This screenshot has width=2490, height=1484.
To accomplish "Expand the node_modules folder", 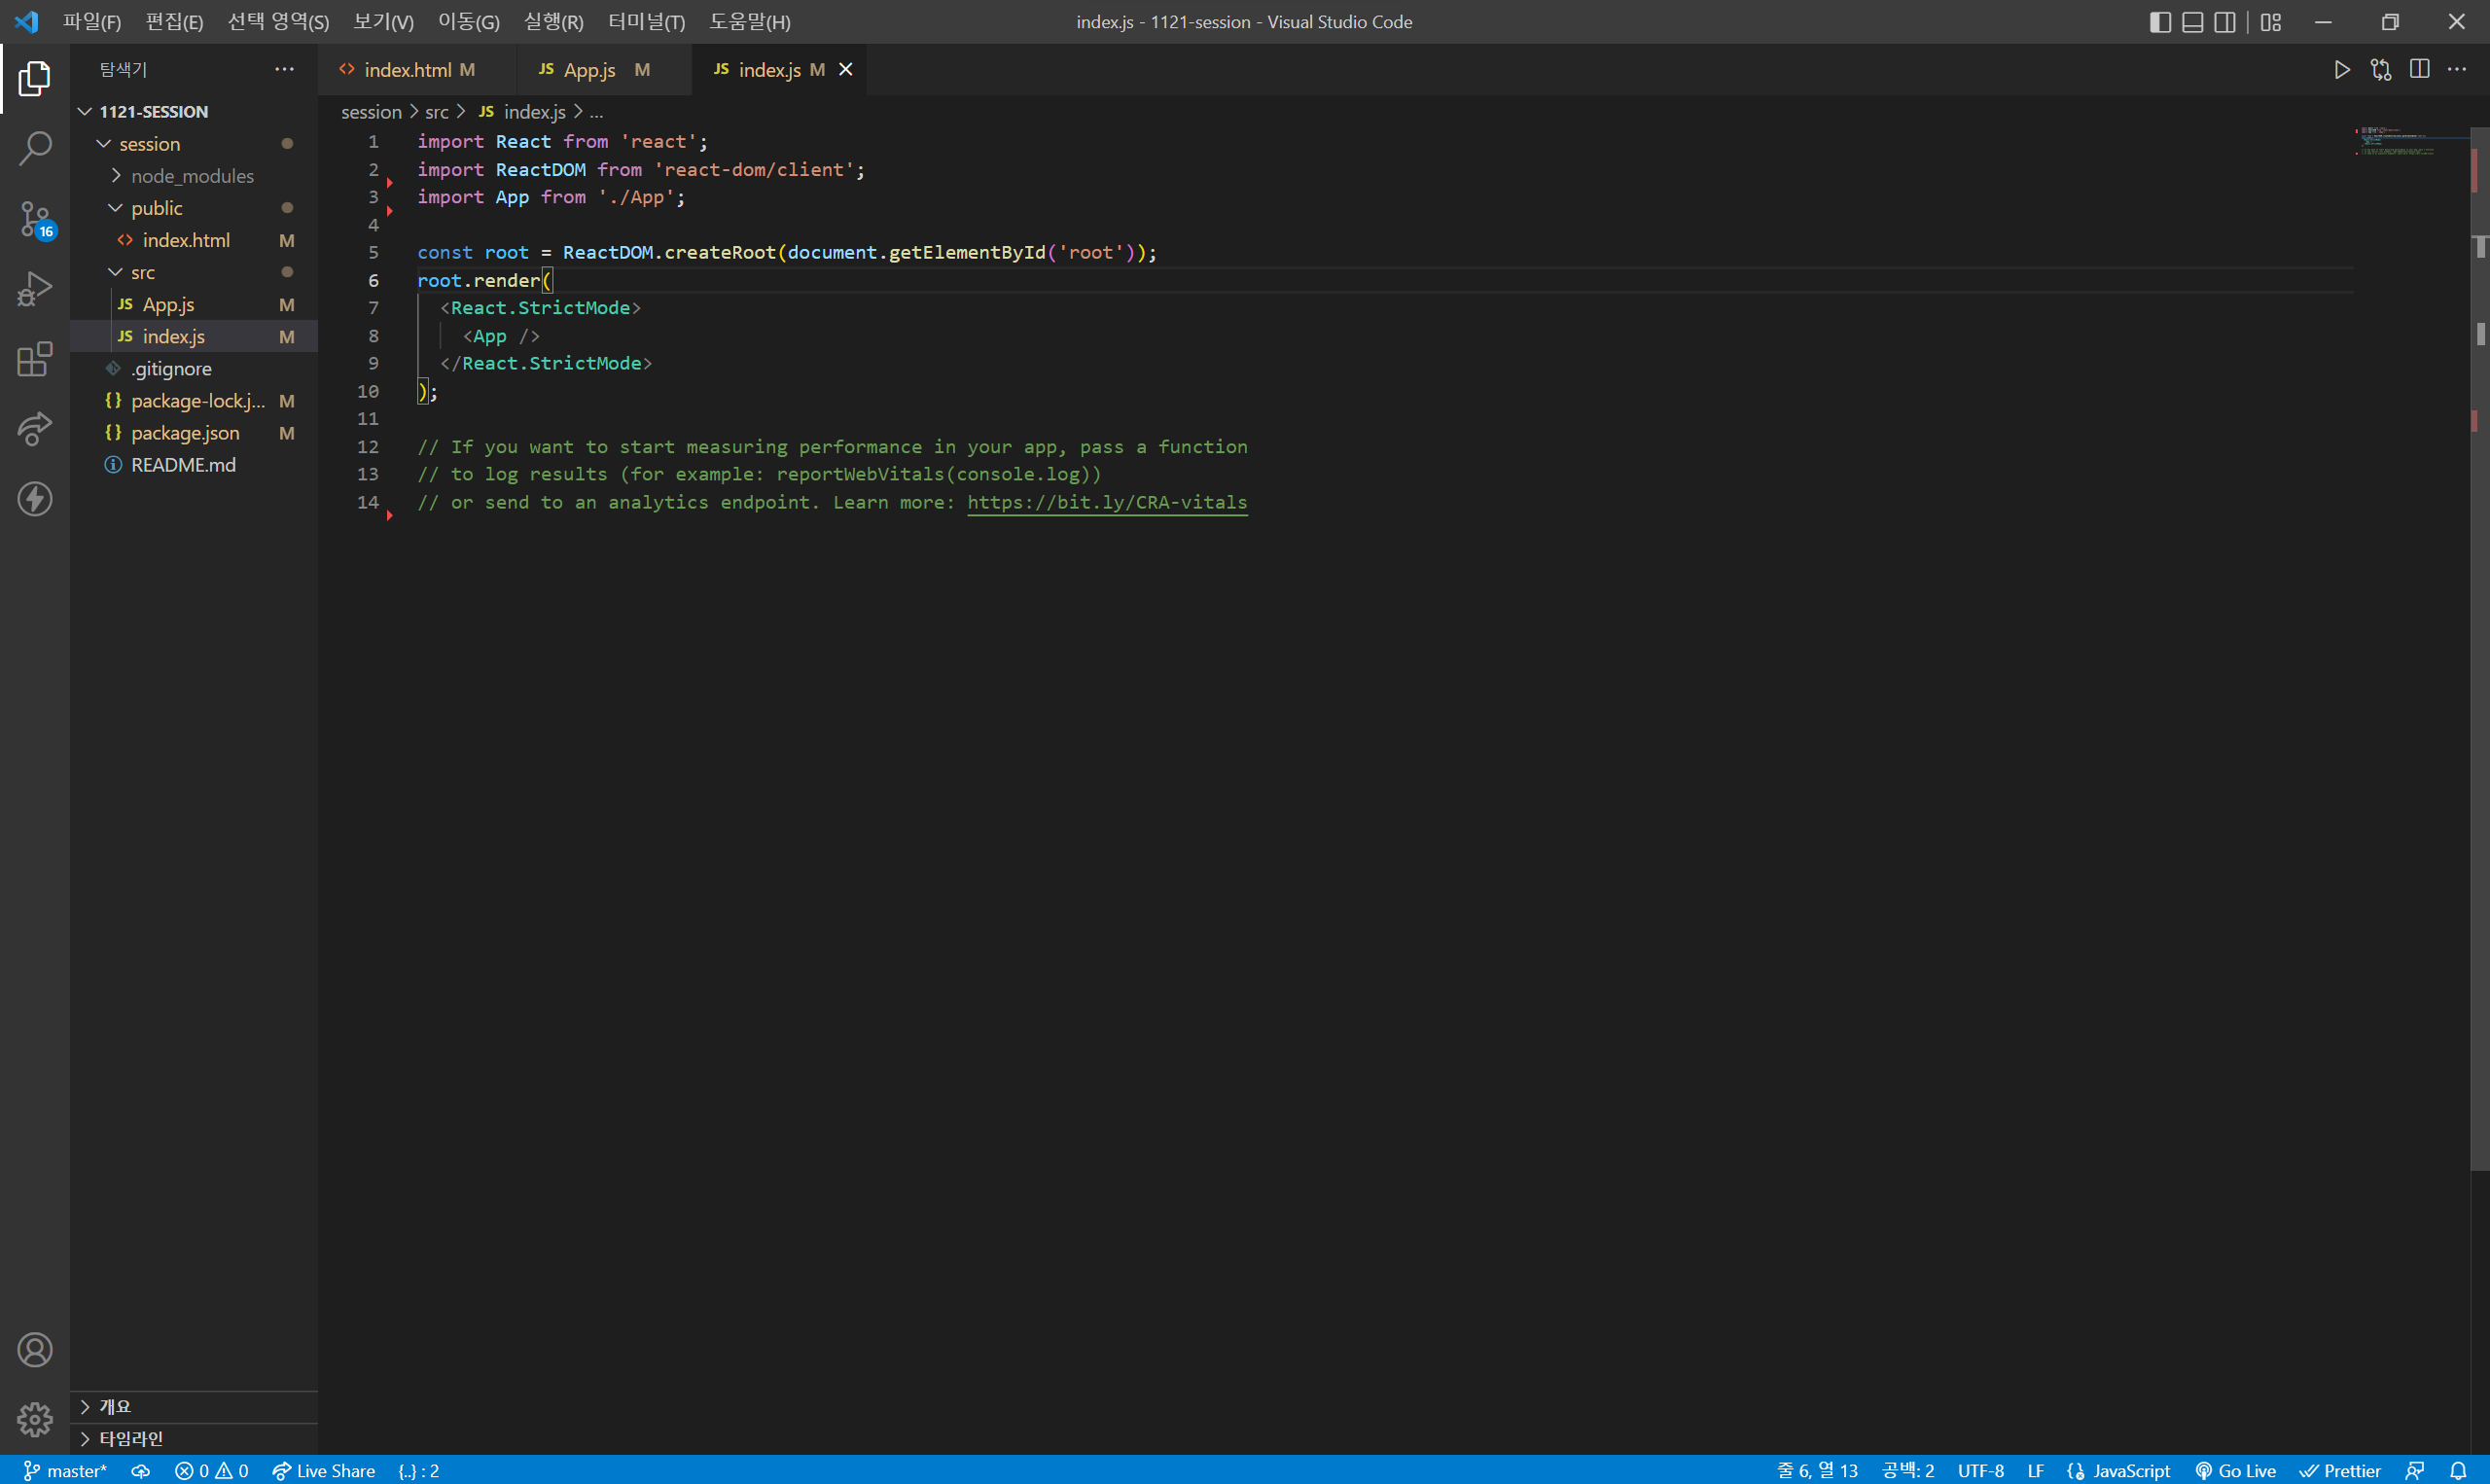I will tap(192, 176).
